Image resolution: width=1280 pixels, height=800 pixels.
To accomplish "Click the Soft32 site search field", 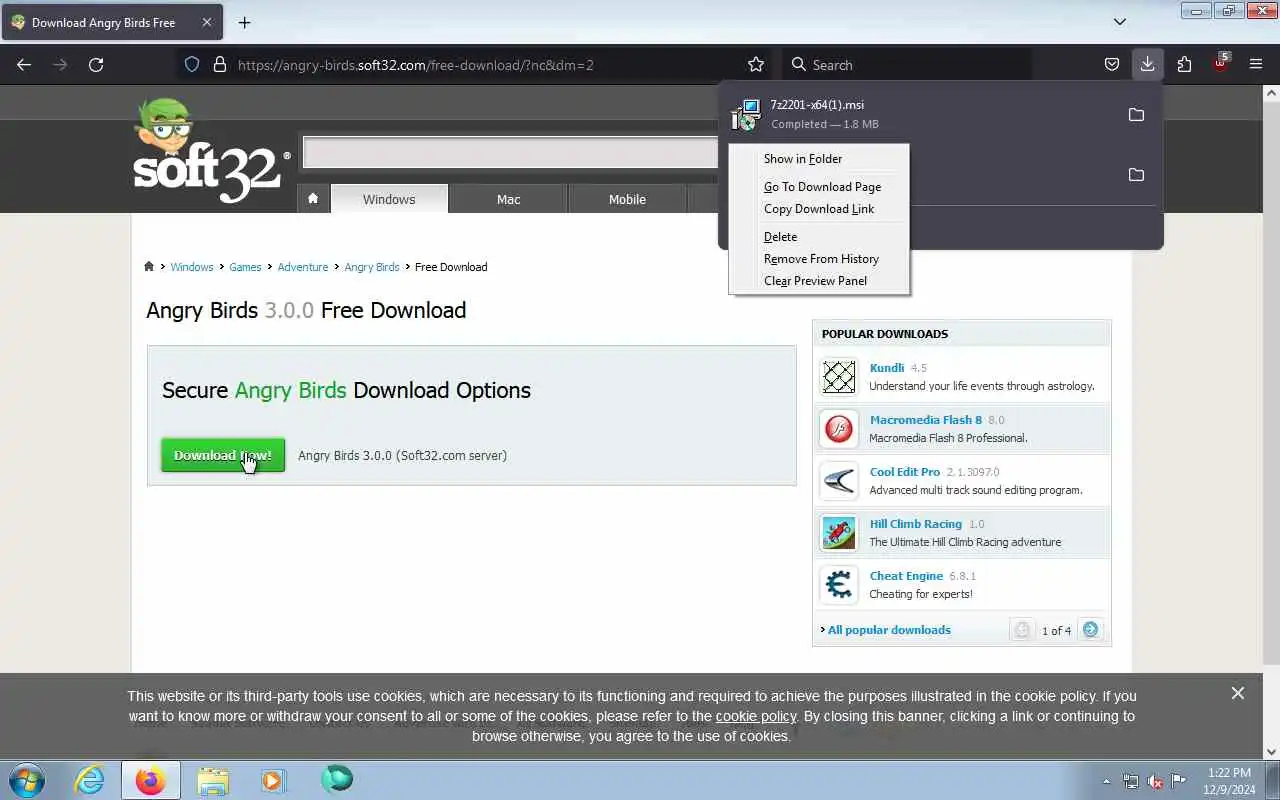I will 510,152.
